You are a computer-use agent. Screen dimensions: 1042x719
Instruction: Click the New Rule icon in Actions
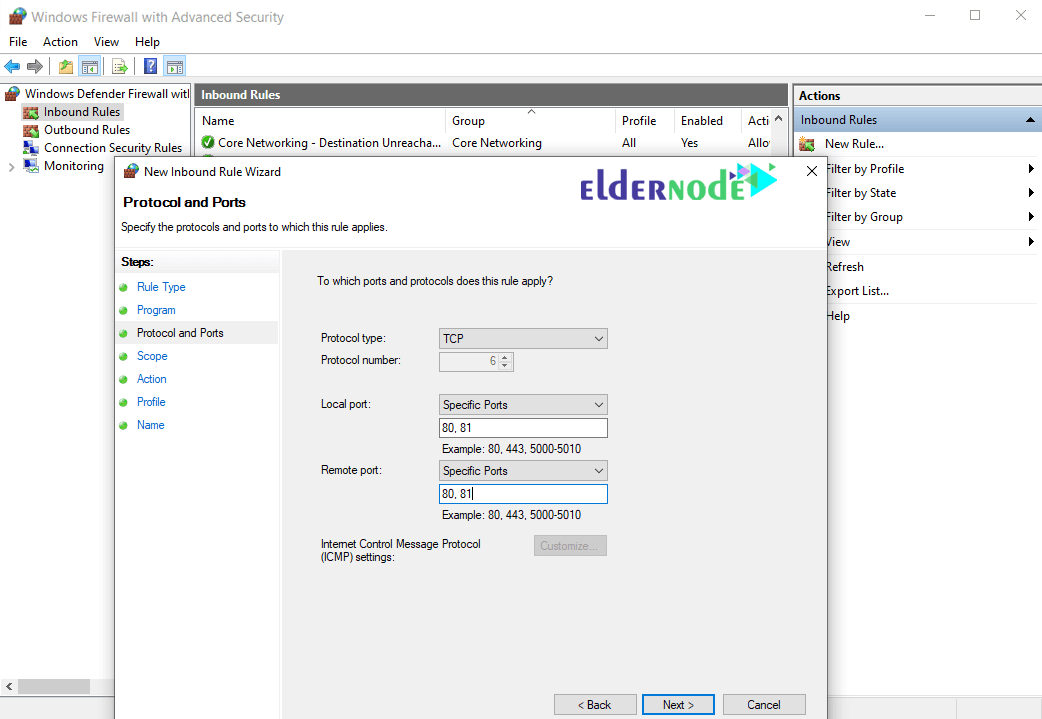coord(807,144)
